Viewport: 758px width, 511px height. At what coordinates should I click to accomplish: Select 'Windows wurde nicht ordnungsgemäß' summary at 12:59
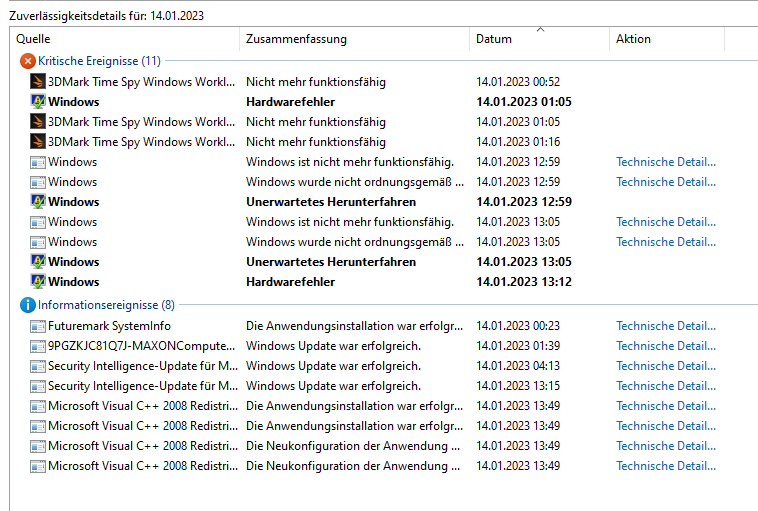pyautogui.click(x=355, y=182)
